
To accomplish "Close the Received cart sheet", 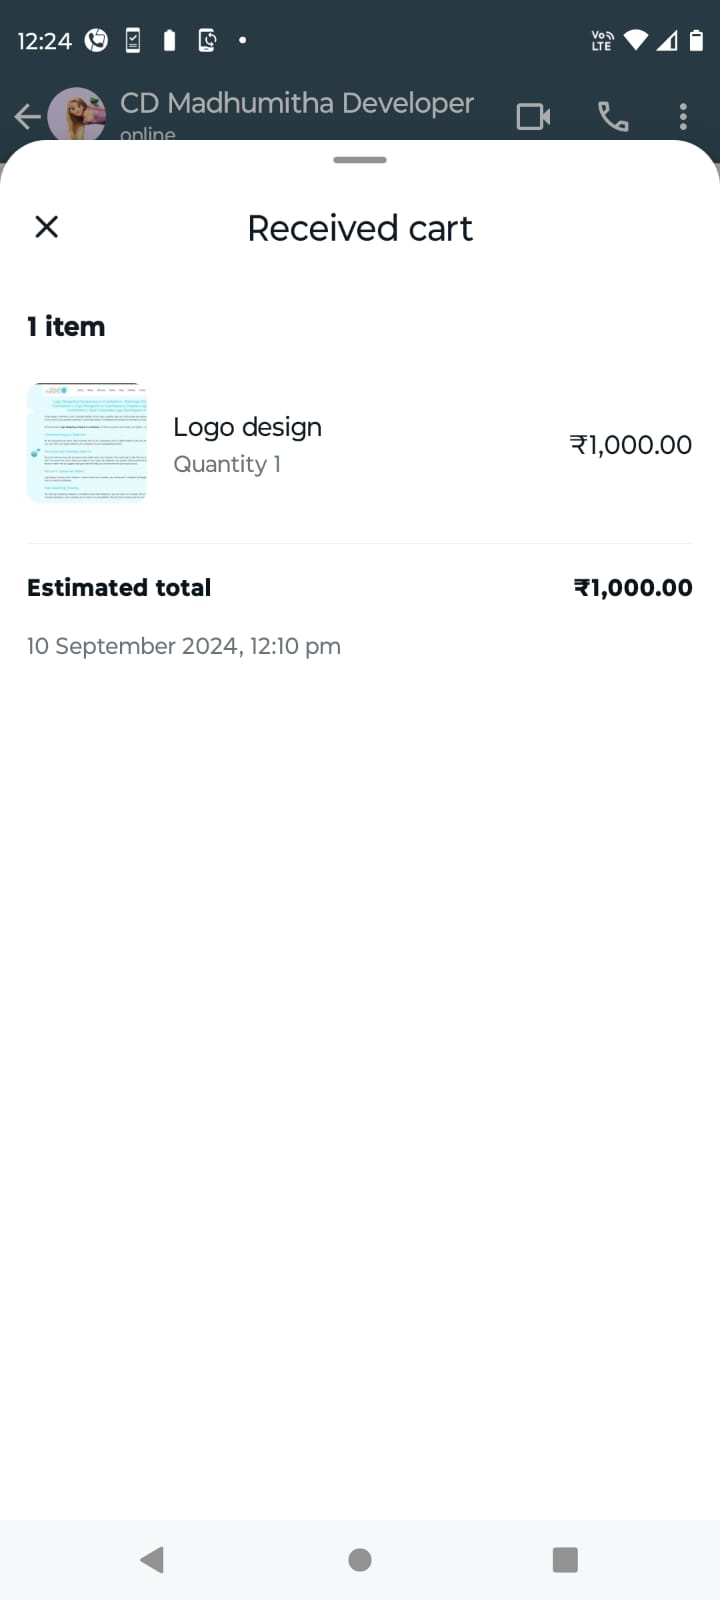I will pos(46,227).
